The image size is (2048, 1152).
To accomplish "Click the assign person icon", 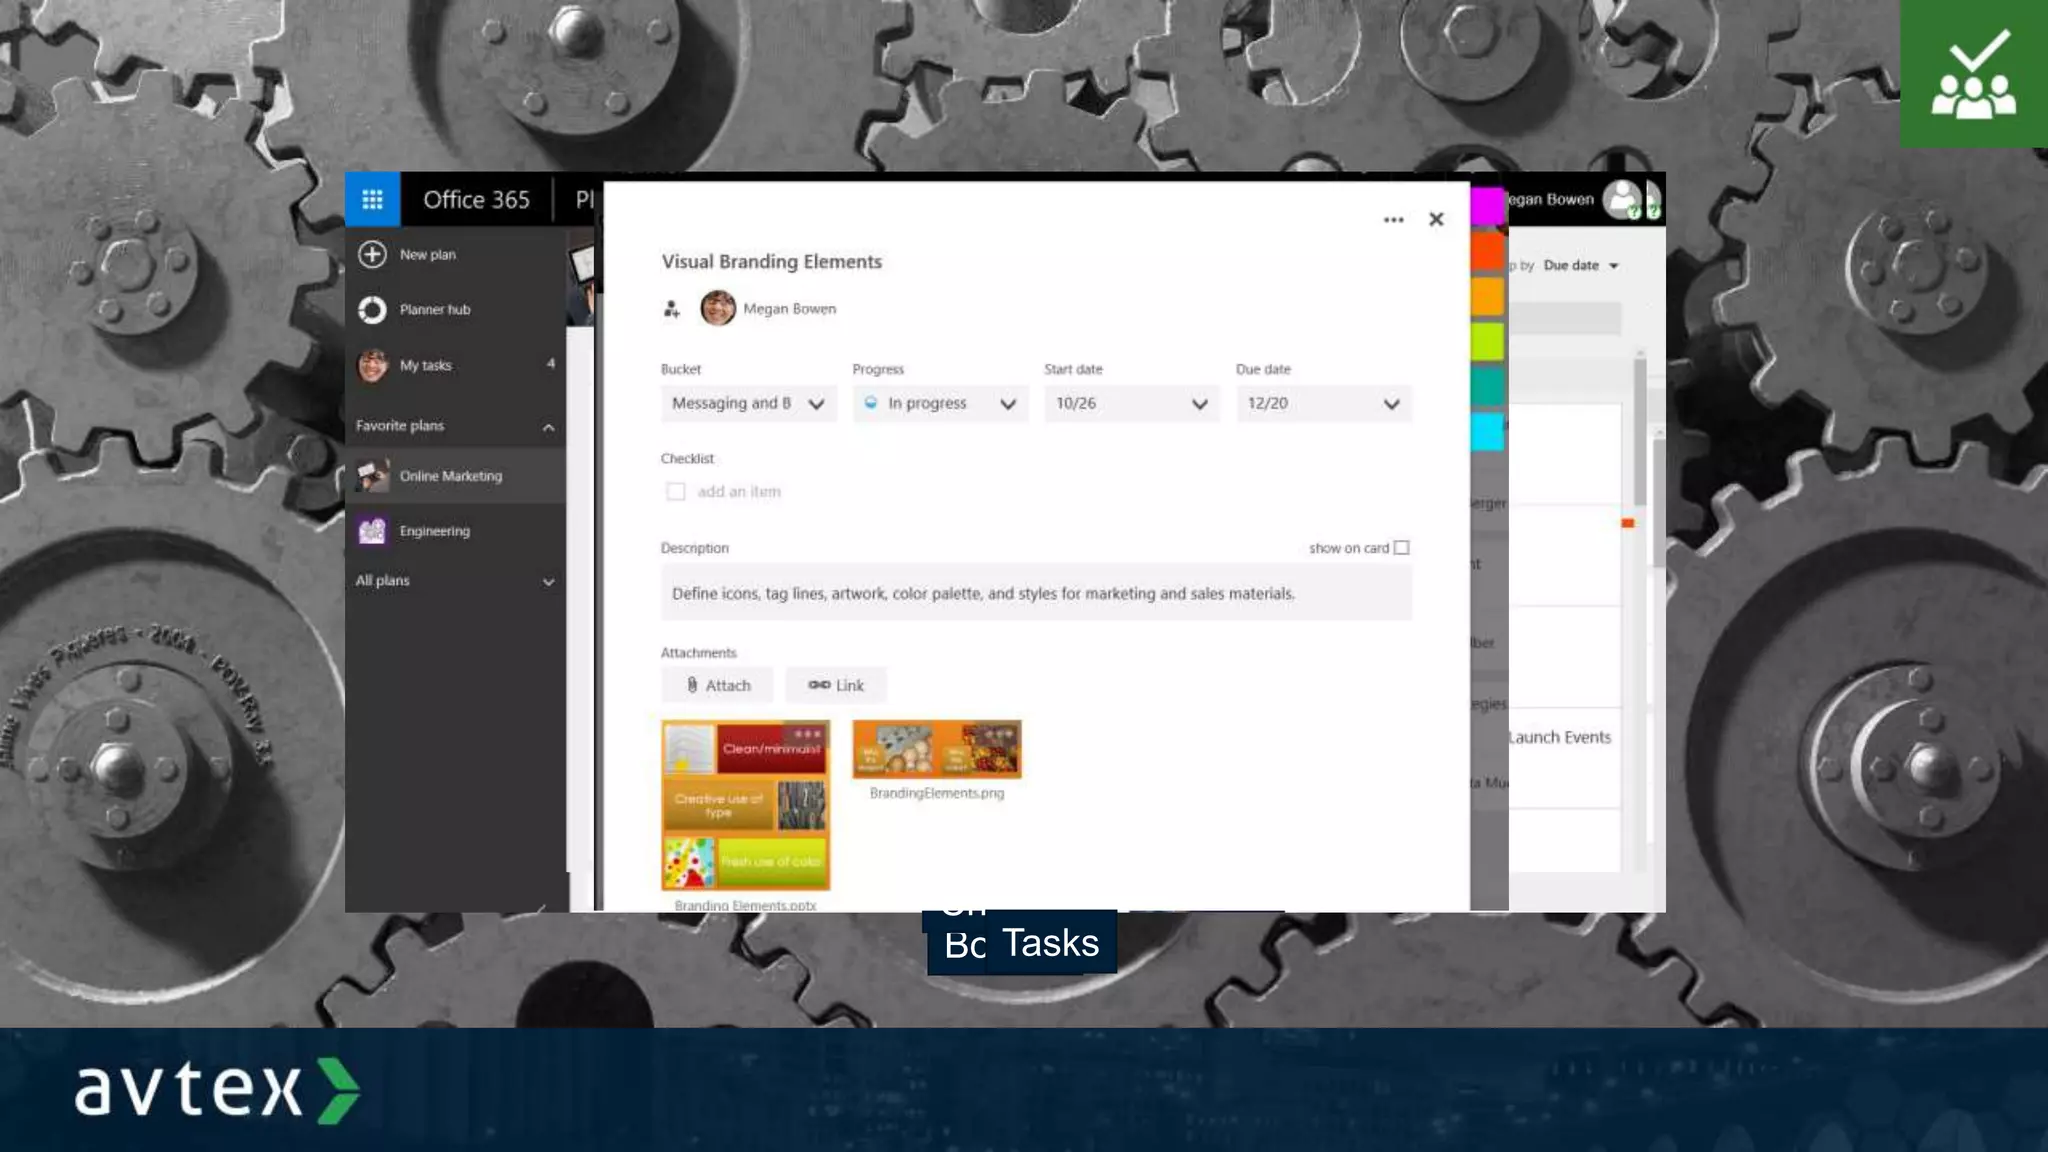I will [672, 310].
